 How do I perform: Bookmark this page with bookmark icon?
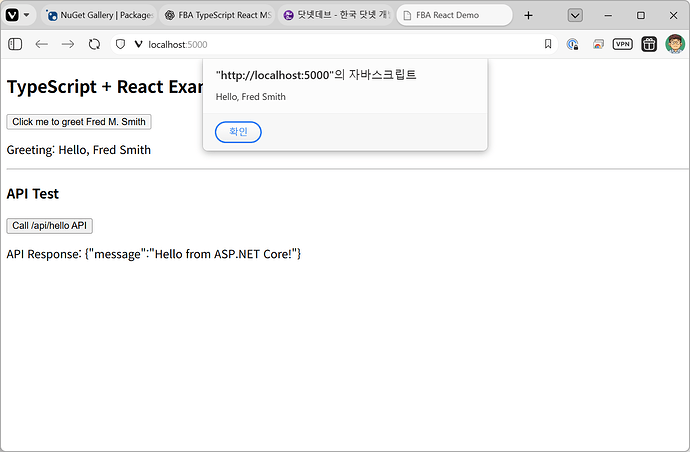[548, 44]
